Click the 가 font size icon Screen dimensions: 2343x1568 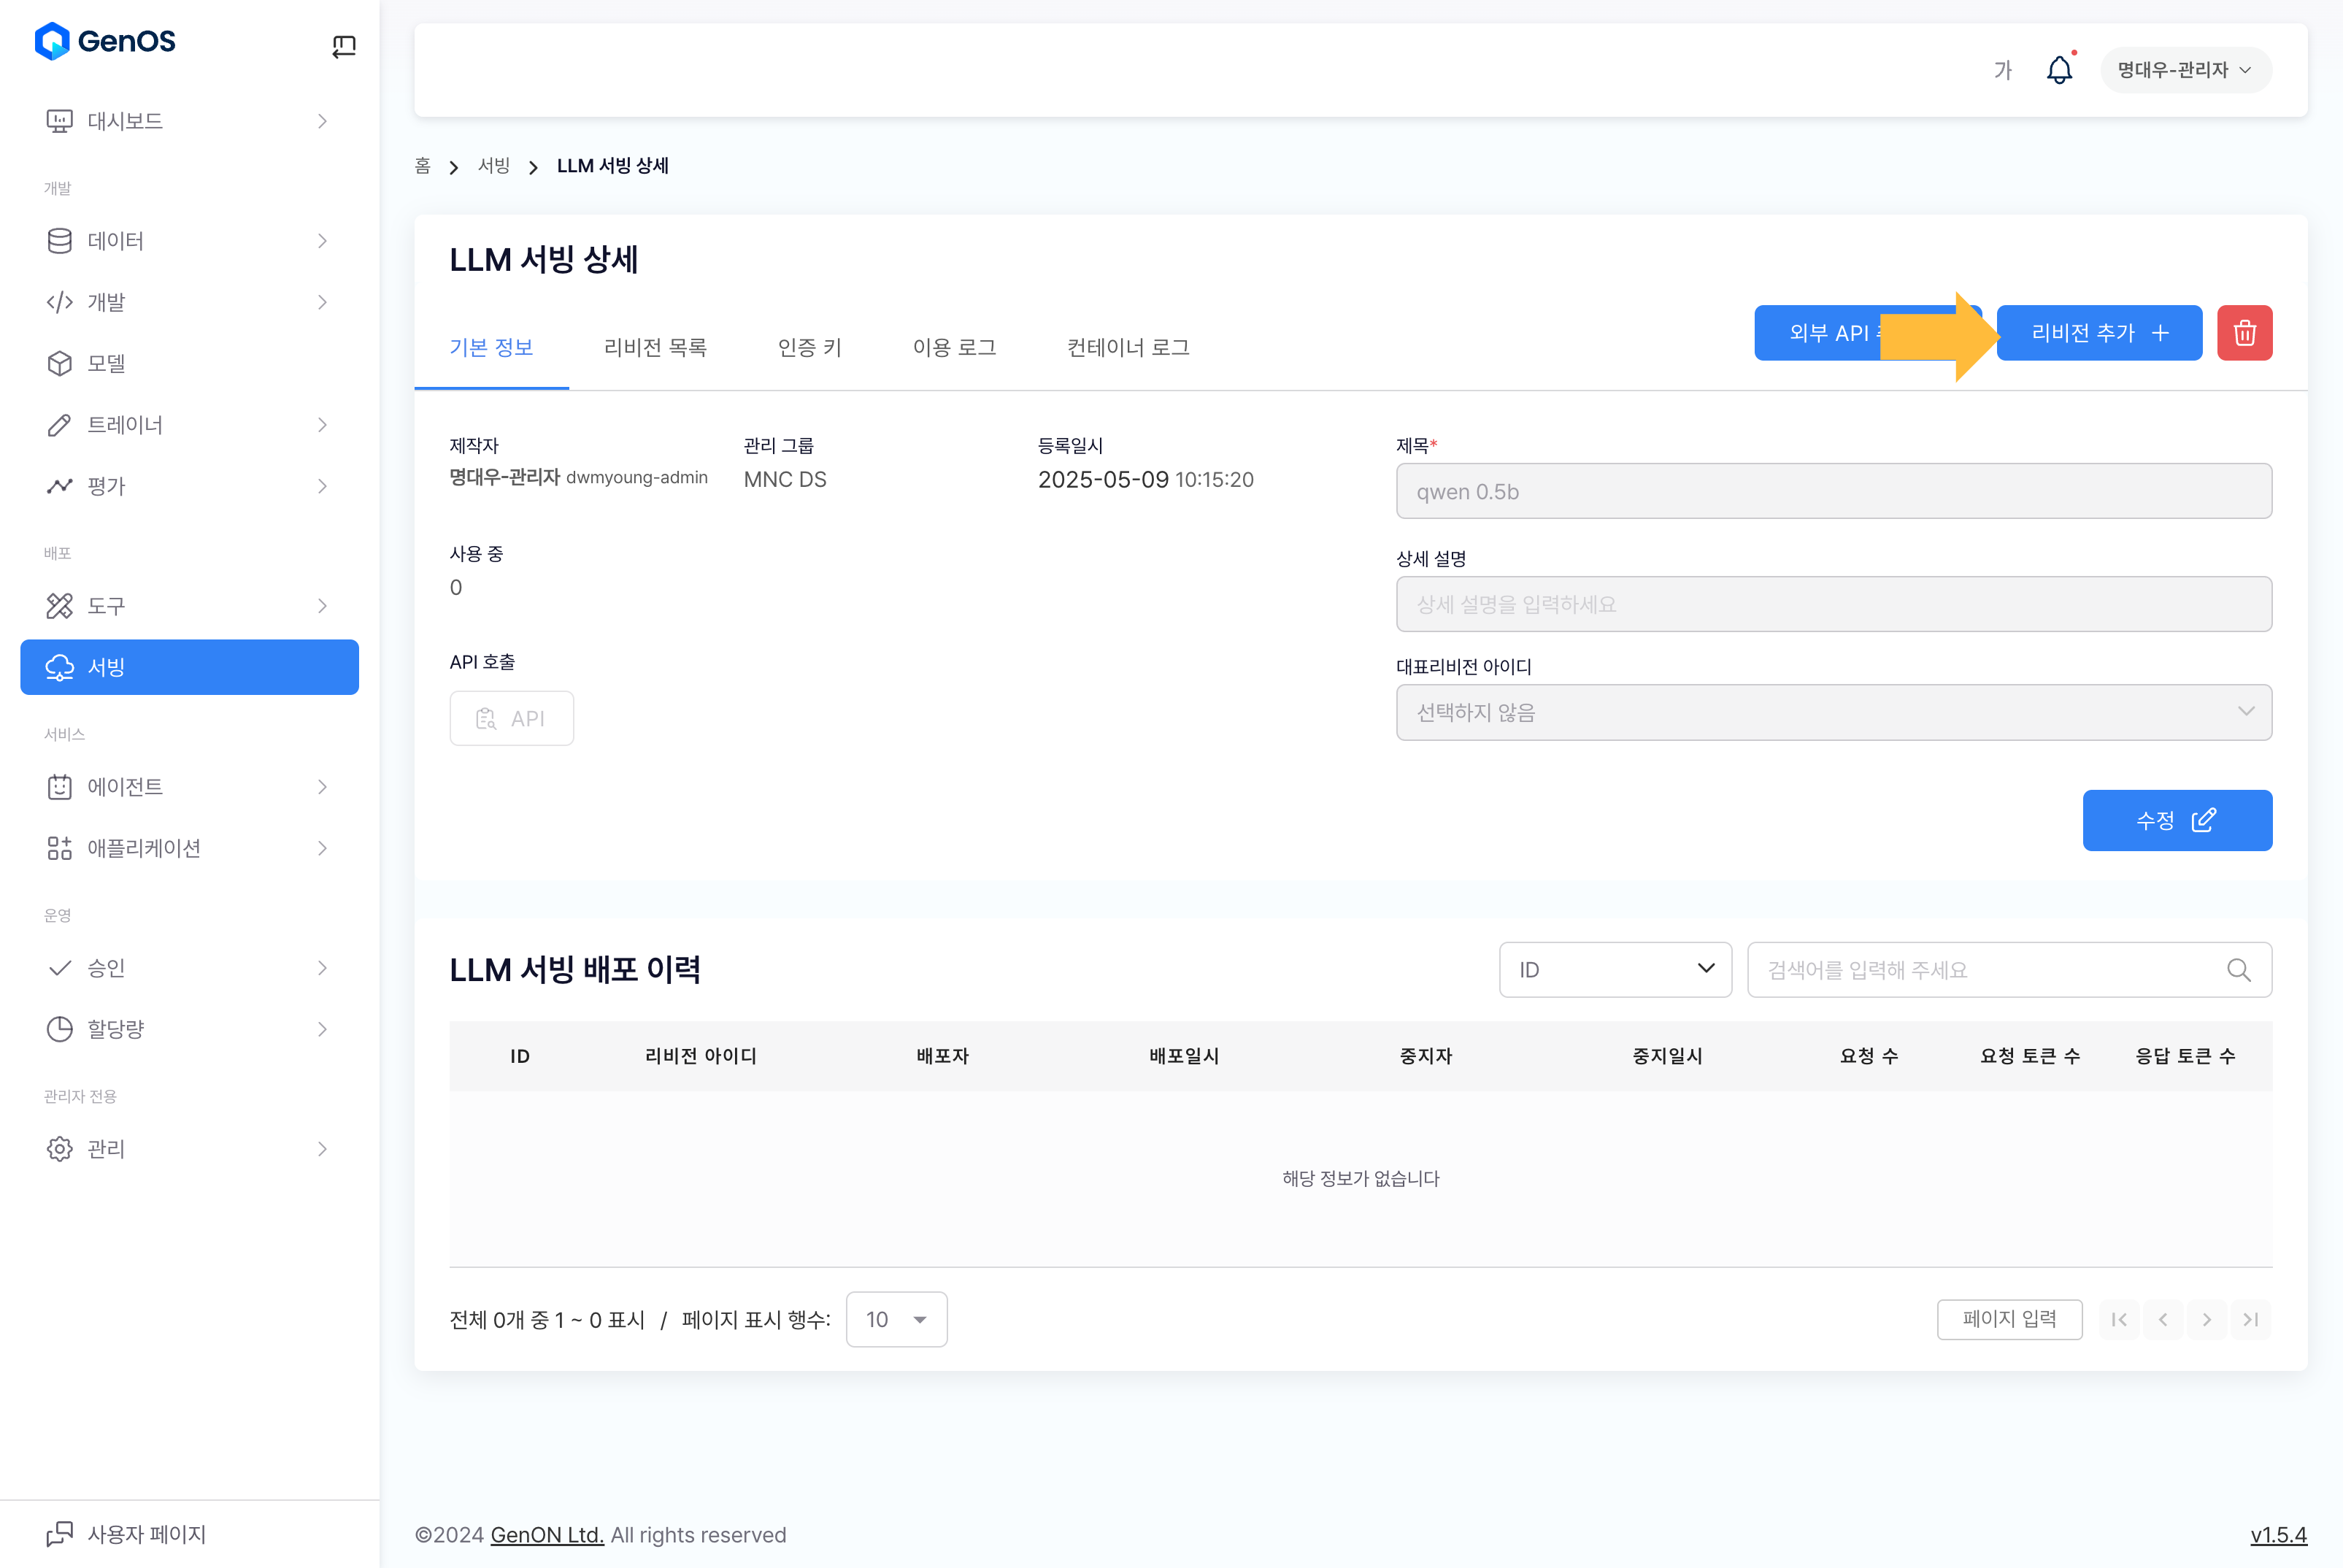[2002, 70]
